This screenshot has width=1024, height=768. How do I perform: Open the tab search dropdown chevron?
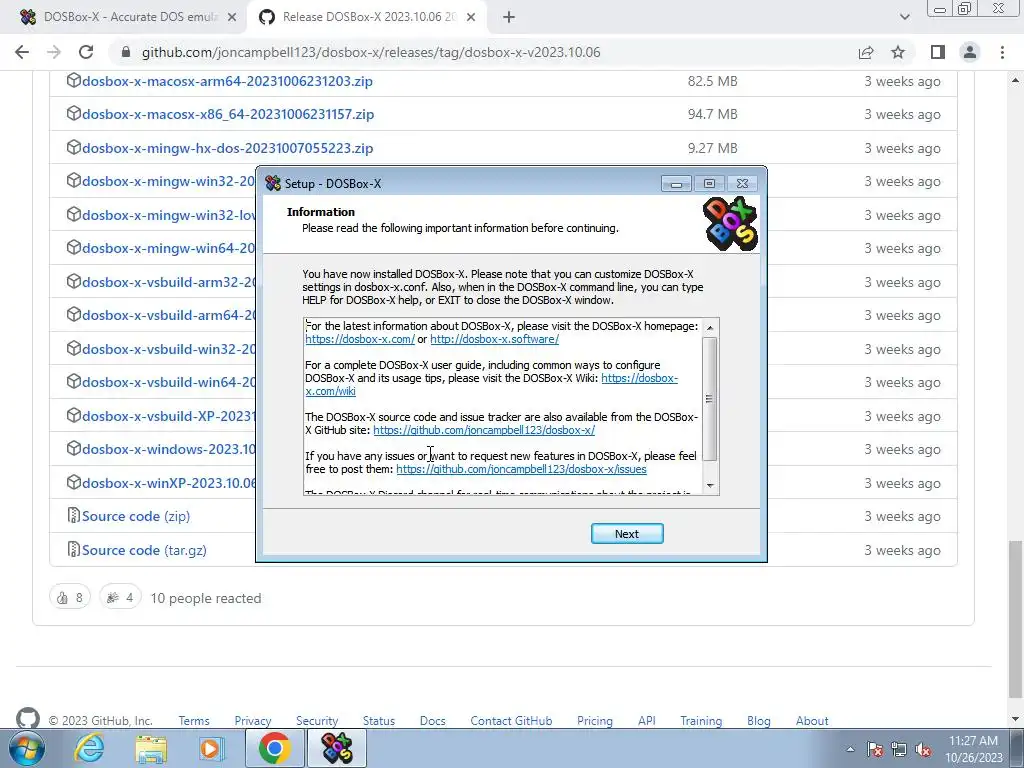(x=904, y=18)
